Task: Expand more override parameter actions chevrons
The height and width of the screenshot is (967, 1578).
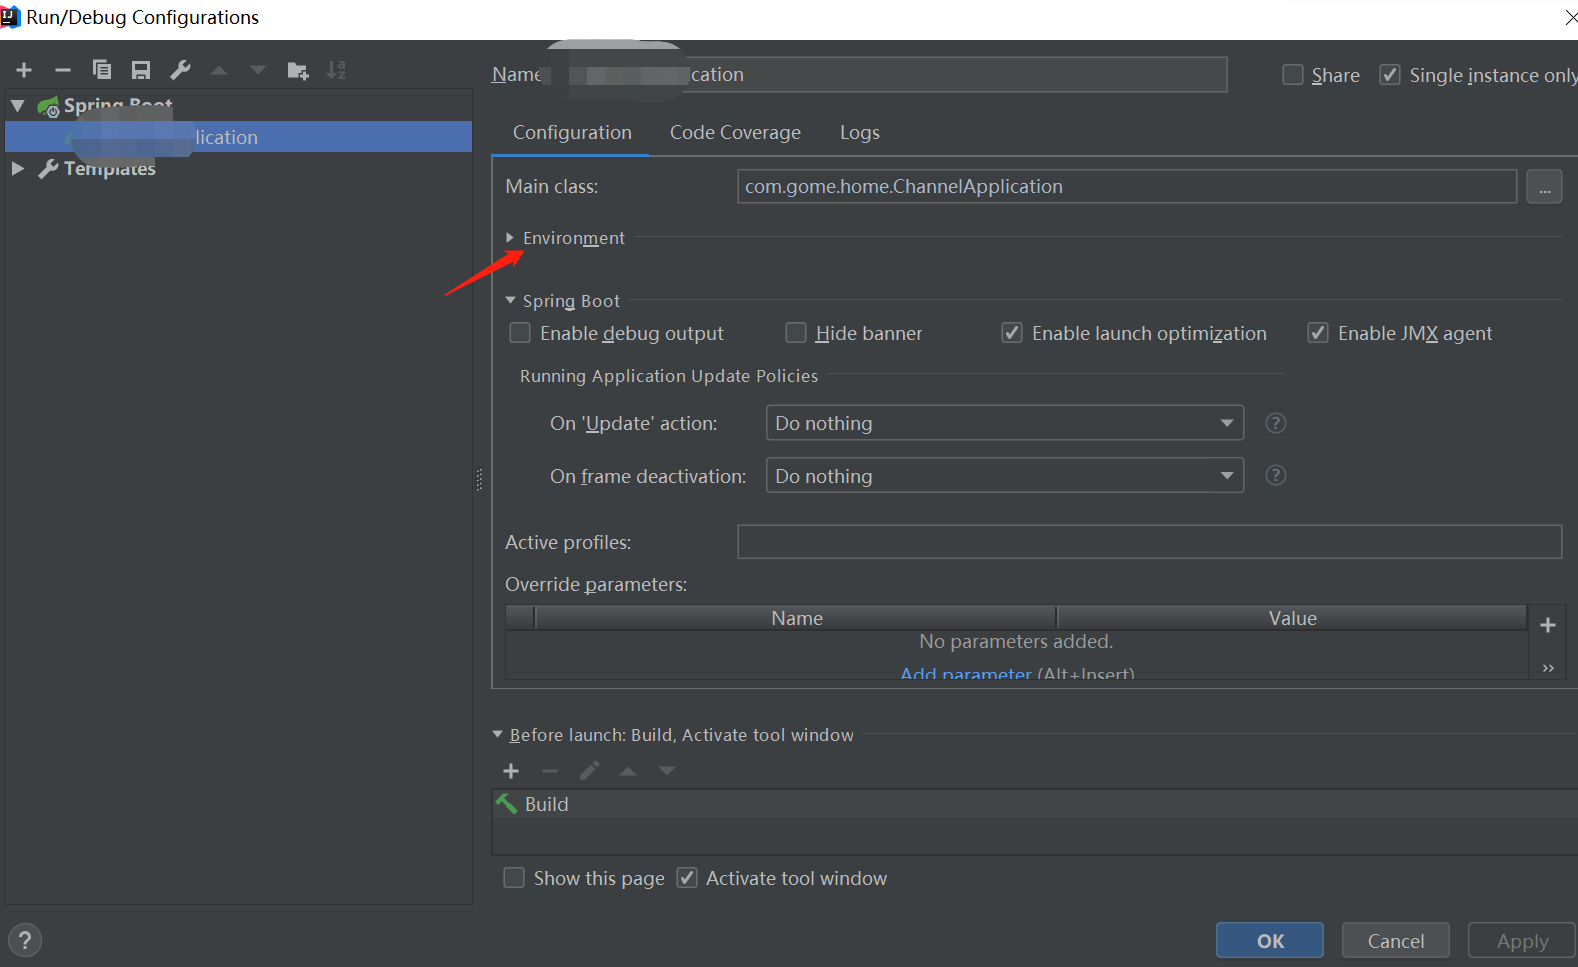Action: [x=1548, y=668]
